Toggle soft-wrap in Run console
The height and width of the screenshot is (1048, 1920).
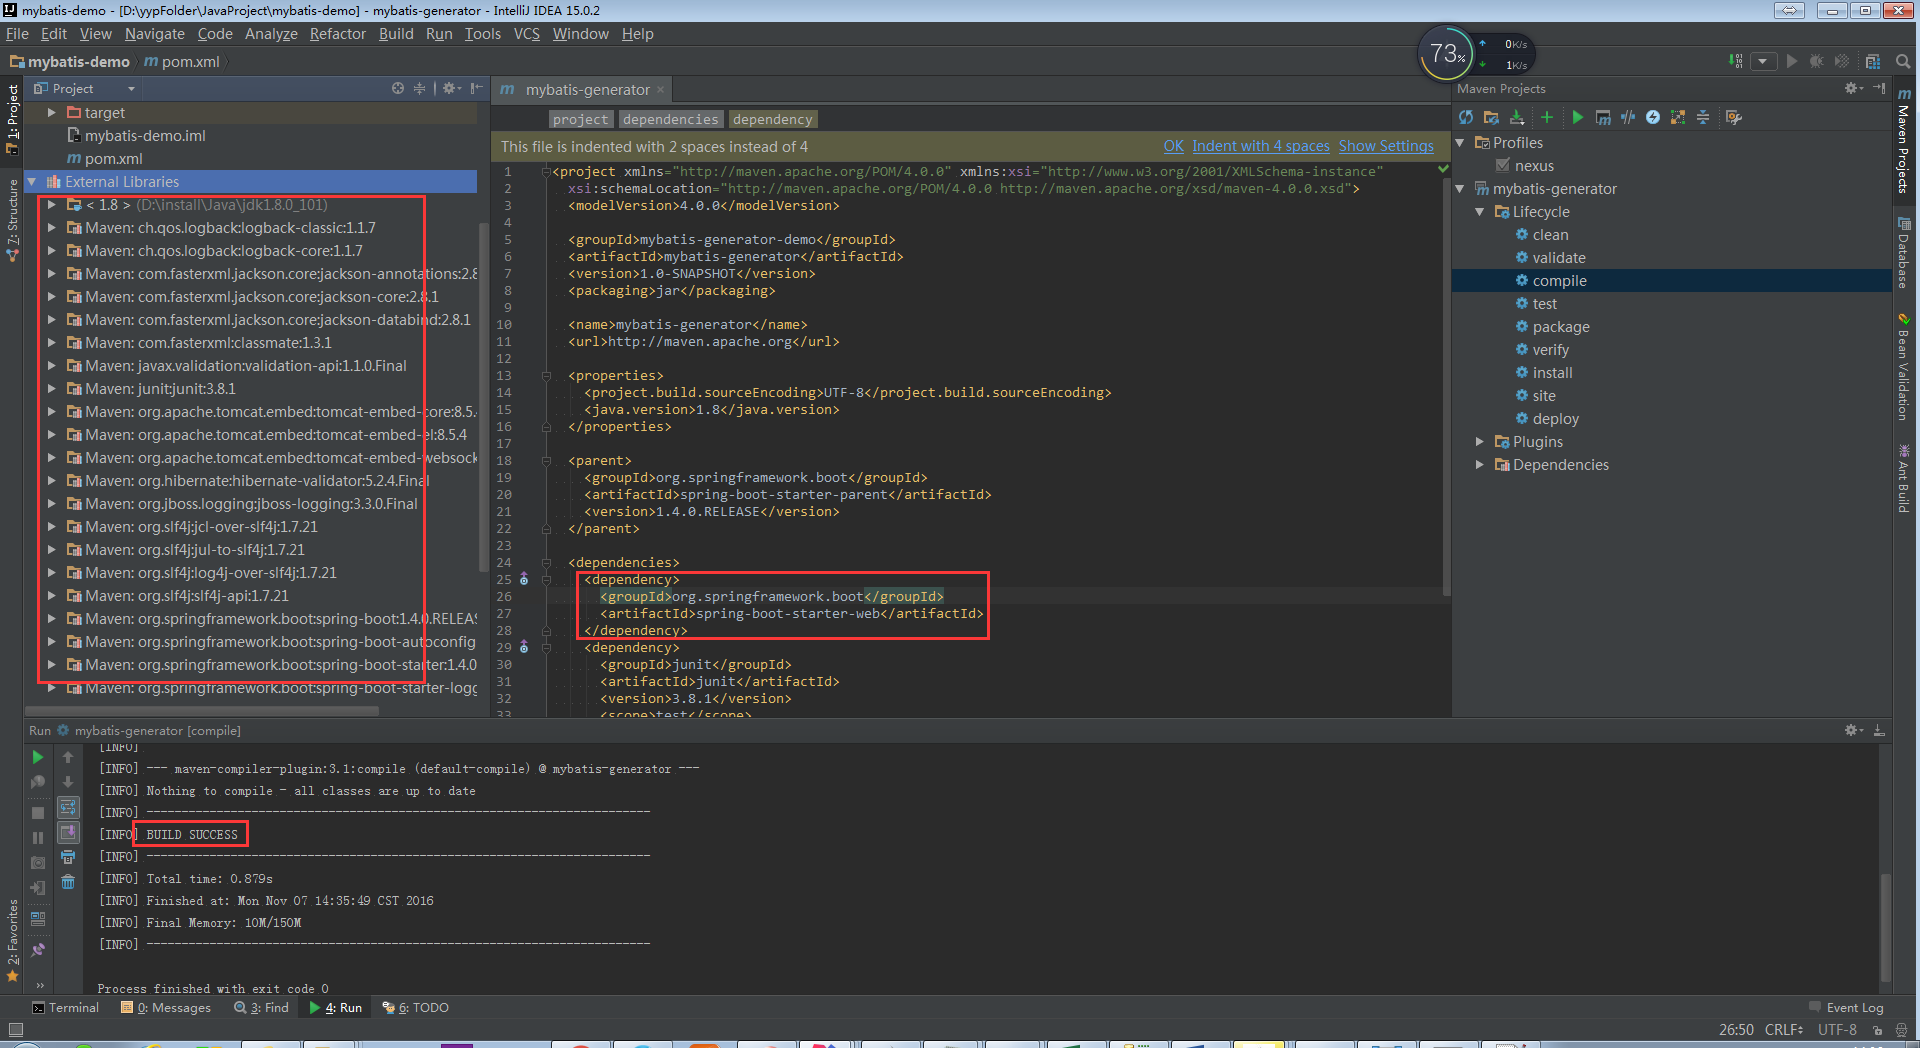click(68, 807)
